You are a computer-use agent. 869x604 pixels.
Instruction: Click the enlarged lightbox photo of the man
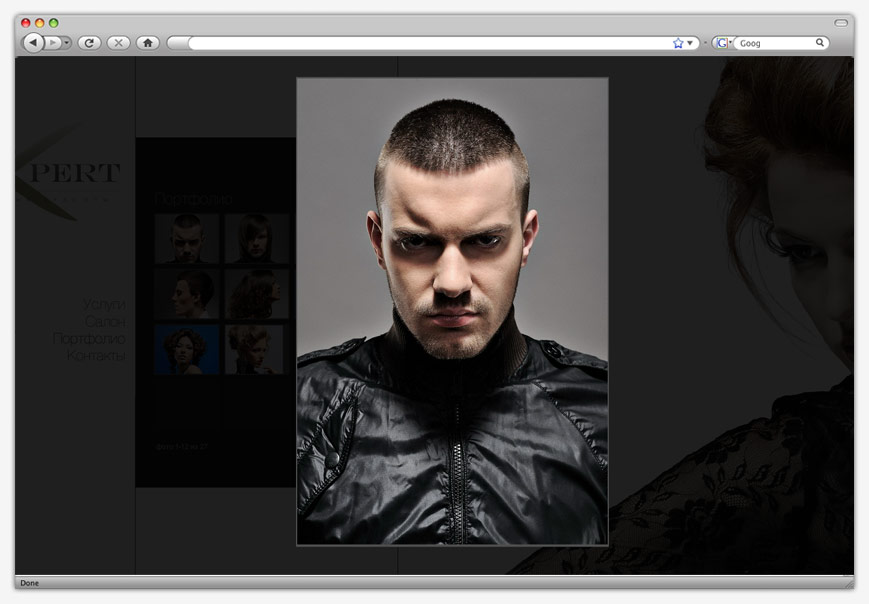pos(452,311)
